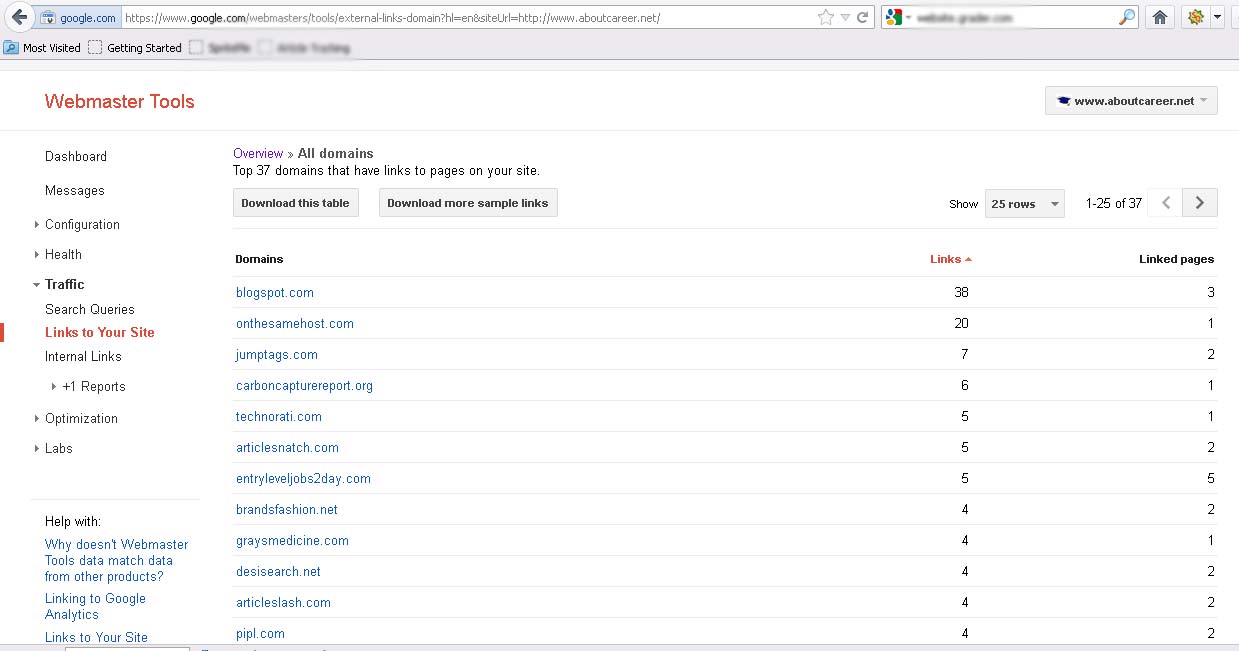Open Why doesn't Webmaster Tools data match help link
This screenshot has height=651, width=1239.
tap(116, 560)
